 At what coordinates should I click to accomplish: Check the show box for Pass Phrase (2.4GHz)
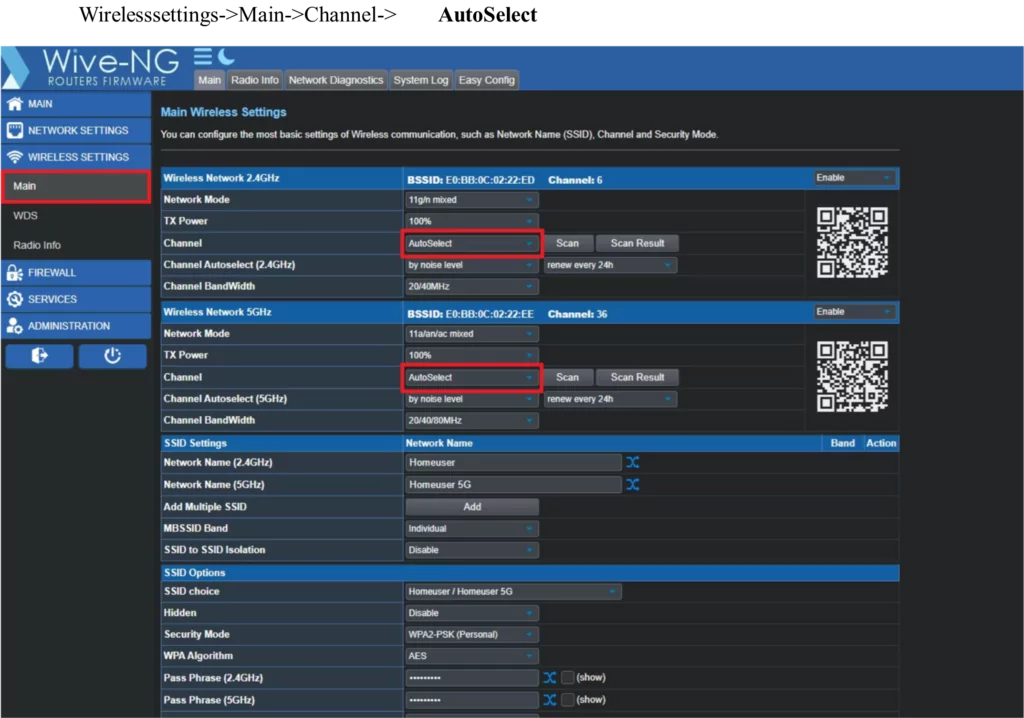click(567, 678)
